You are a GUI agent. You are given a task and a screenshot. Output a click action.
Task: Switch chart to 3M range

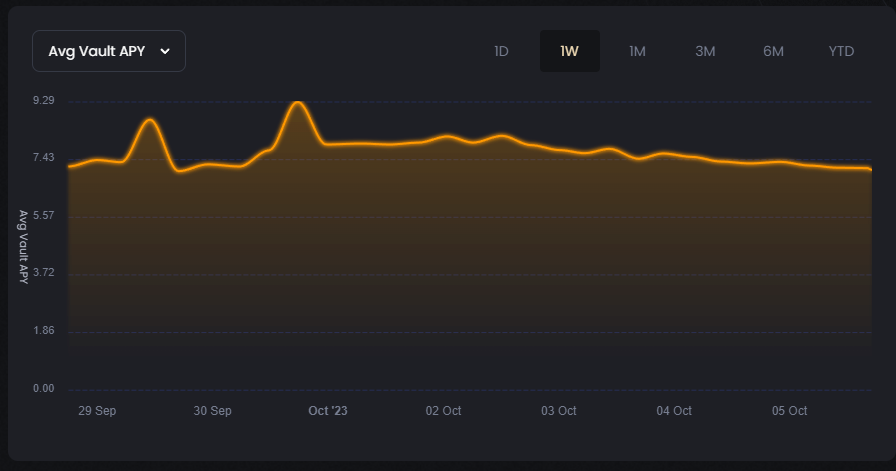pyautogui.click(x=705, y=51)
